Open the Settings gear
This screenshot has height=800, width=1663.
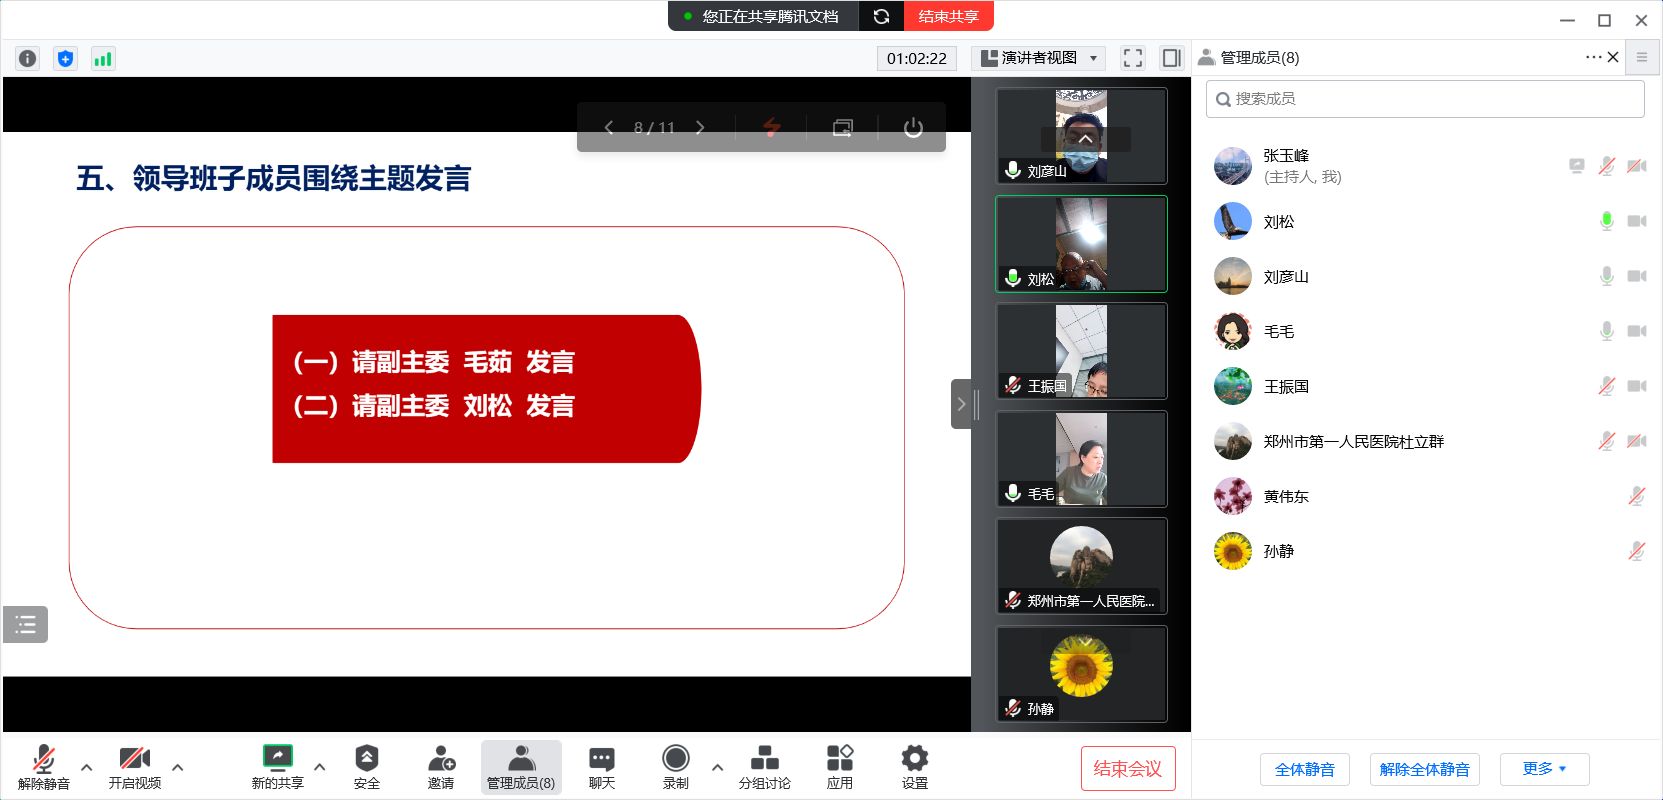click(x=914, y=767)
